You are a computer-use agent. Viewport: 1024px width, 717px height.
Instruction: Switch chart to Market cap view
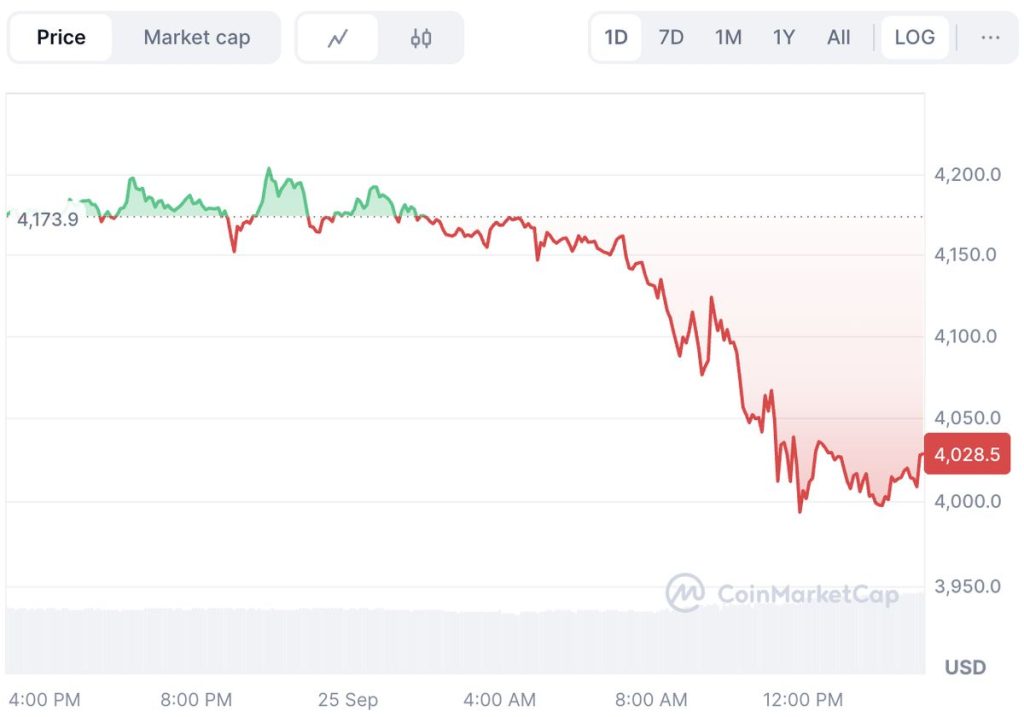pyautogui.click(x=196, y=37)
